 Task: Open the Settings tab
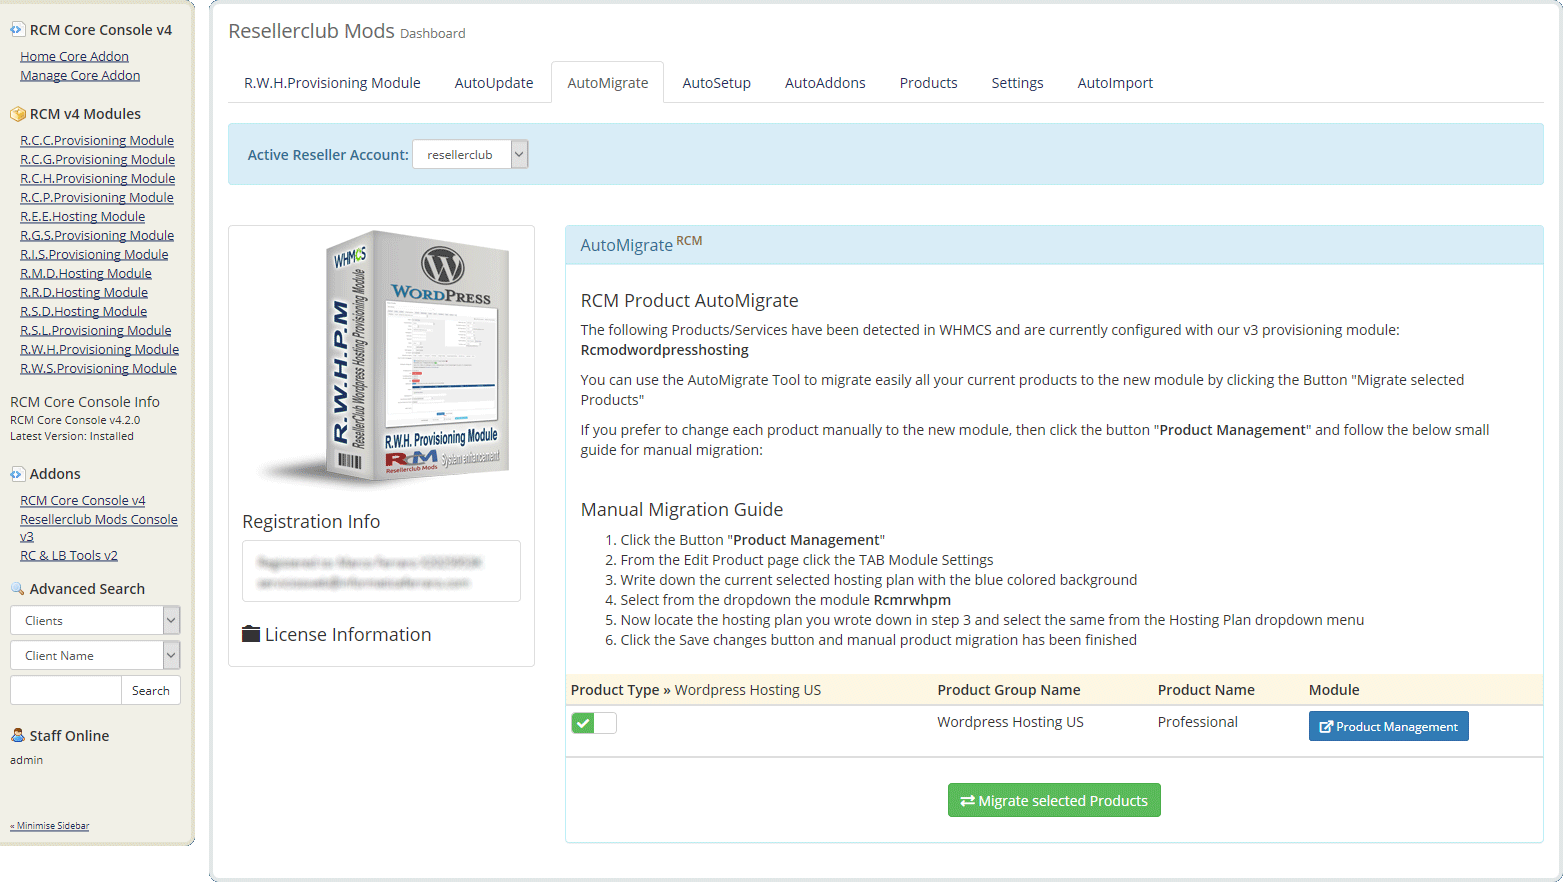pos(1017,83)
